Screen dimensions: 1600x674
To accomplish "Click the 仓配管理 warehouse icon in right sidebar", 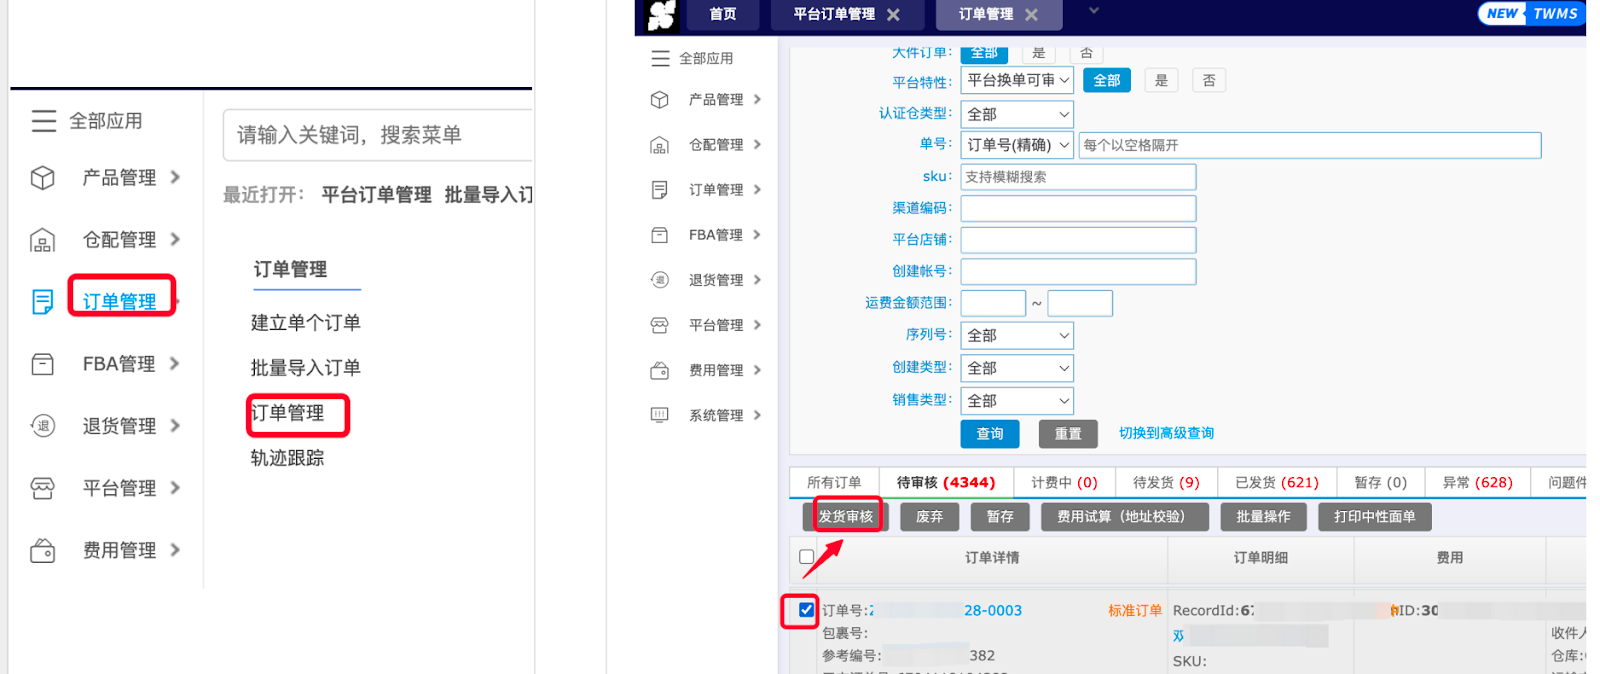I will point(659,145).
